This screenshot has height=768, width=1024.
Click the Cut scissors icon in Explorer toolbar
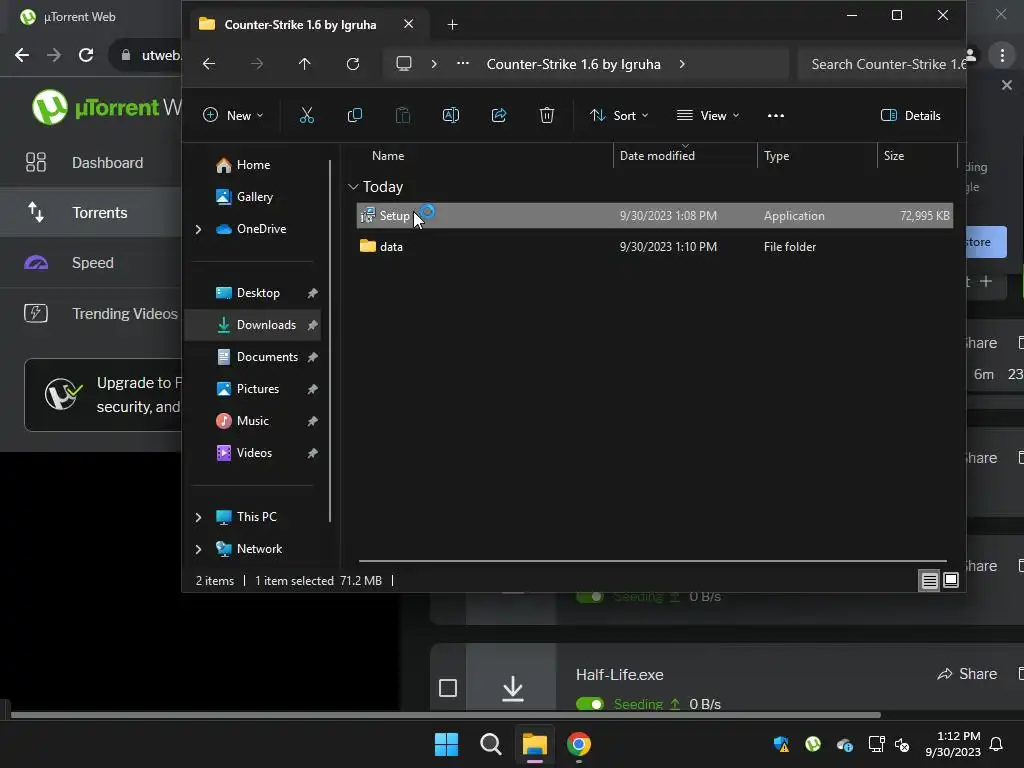[x=306, y=116]
